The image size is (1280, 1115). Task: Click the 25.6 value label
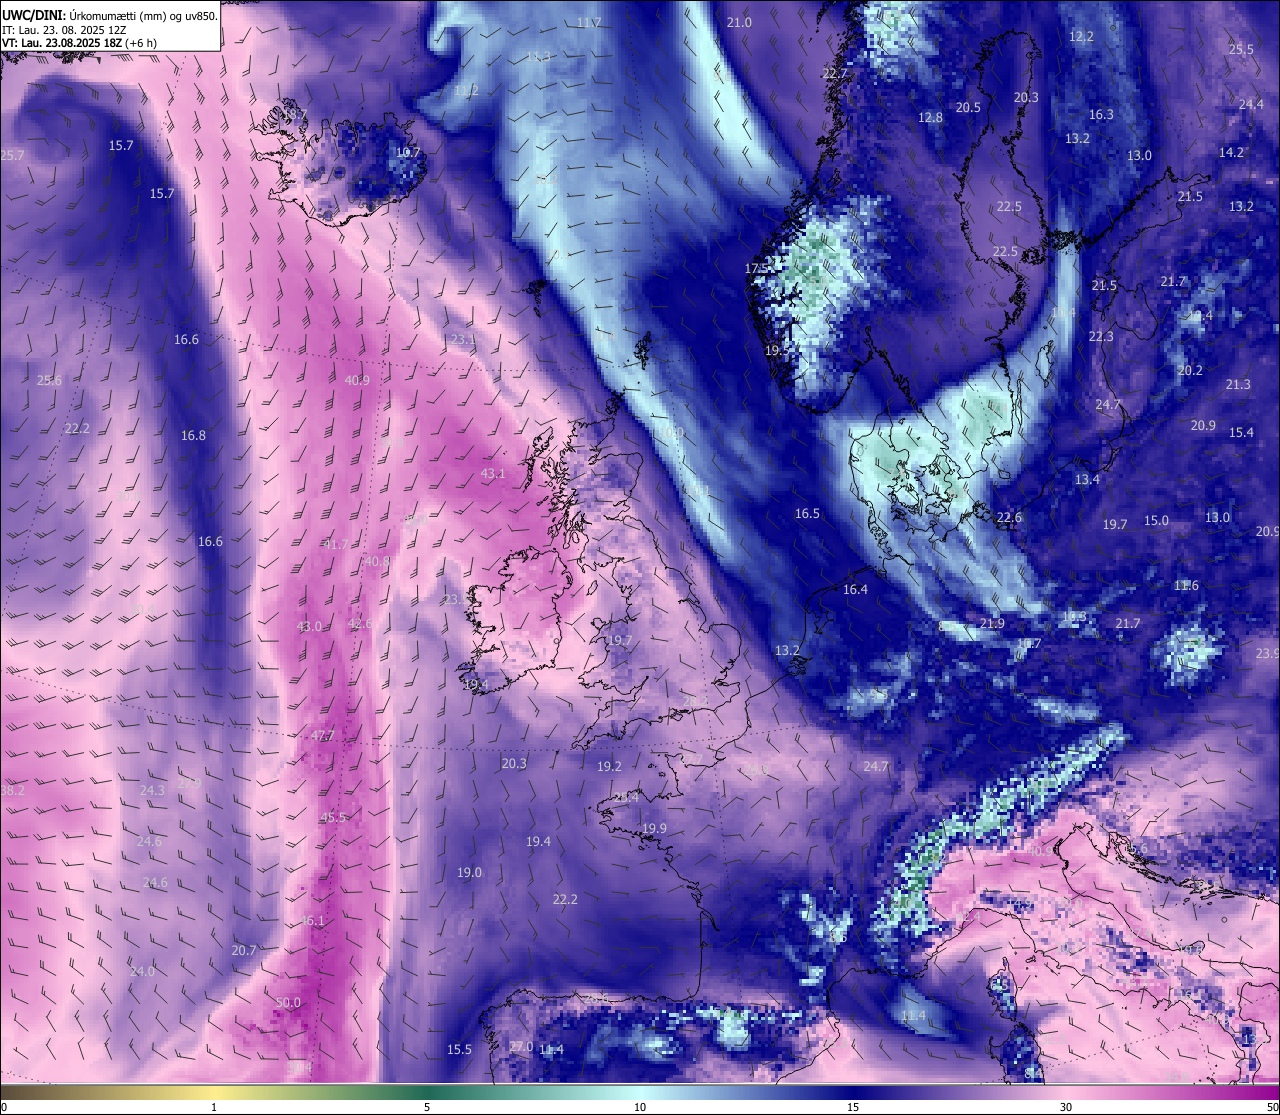tap(49, 380)
